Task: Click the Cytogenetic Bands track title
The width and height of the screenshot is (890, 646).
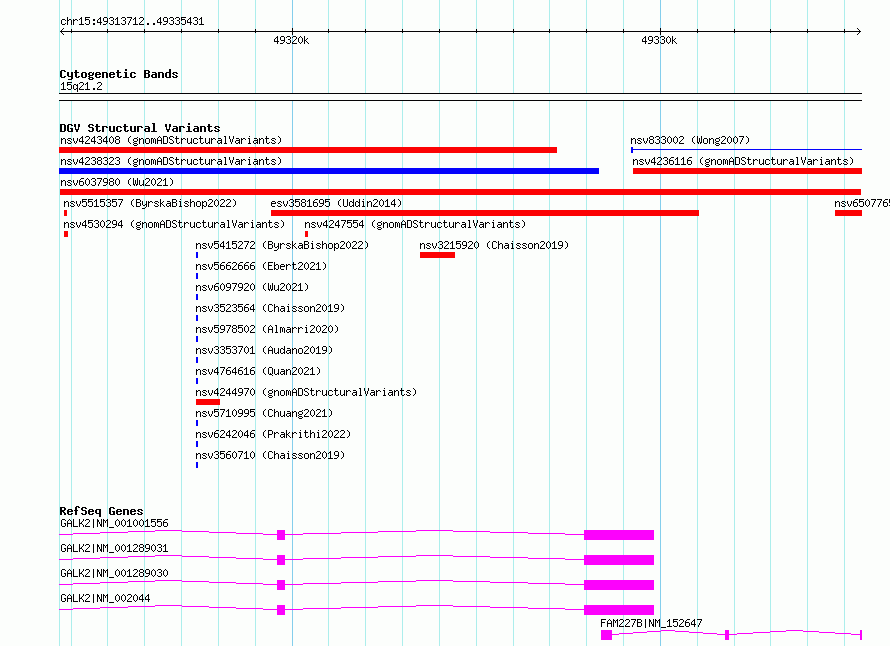Action: pyautogui.click(x=119, y=74)
